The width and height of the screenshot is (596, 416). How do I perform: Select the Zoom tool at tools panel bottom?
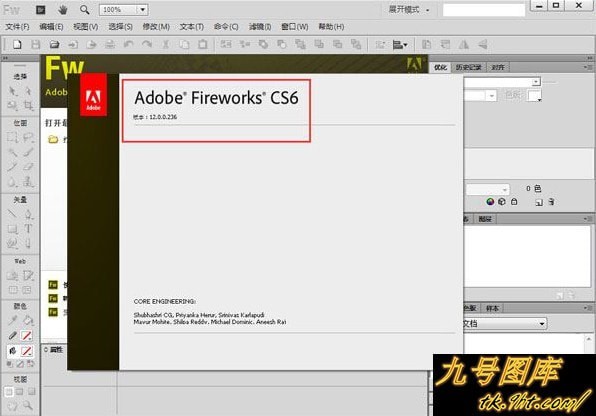point(28,405)
